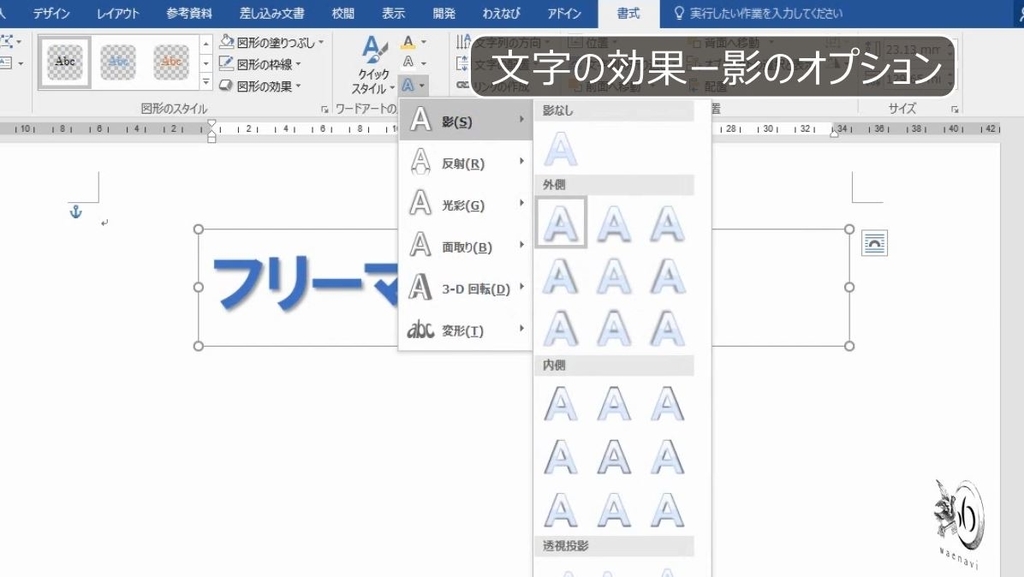Switch to the 校閲 tab
This screenshot has width=1024, height=577.
[x=343, y=13]
